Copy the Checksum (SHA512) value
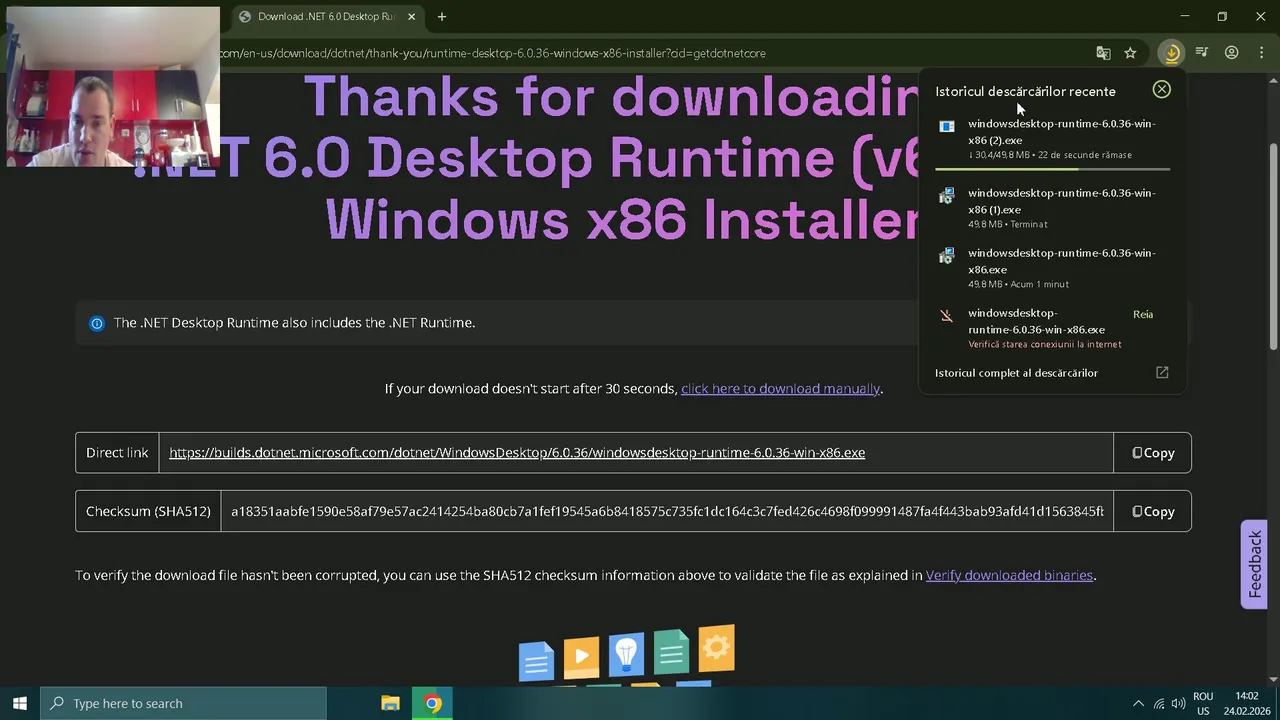This screenshot has width=1280, height=720. click(1152, 511)
